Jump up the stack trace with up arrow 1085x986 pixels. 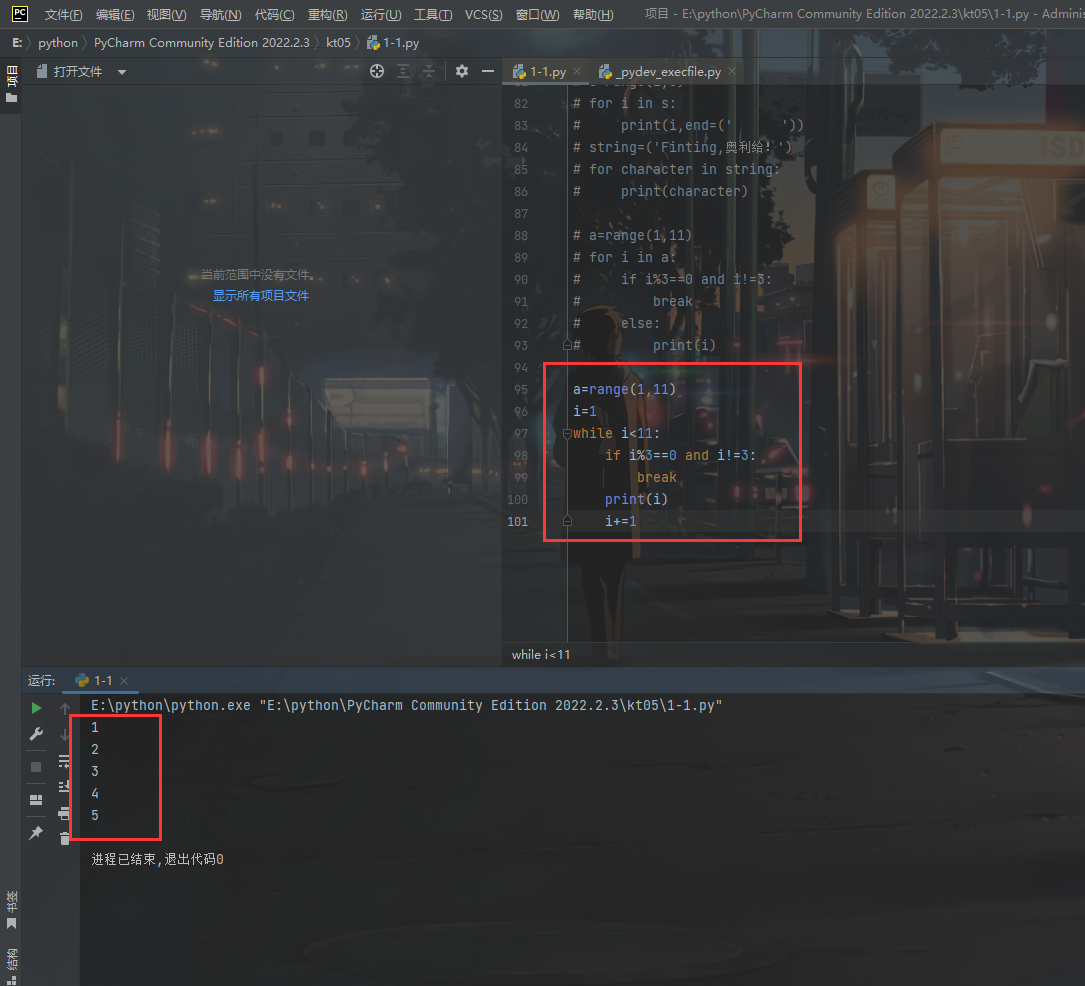64,708
